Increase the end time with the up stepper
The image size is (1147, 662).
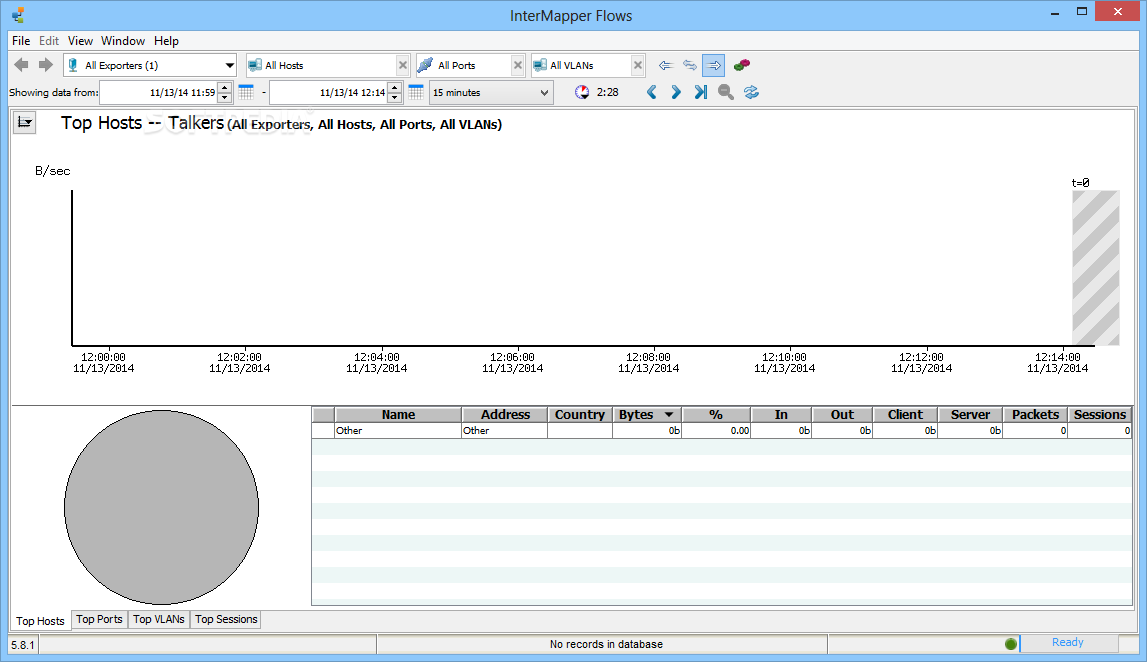point(394,88)
